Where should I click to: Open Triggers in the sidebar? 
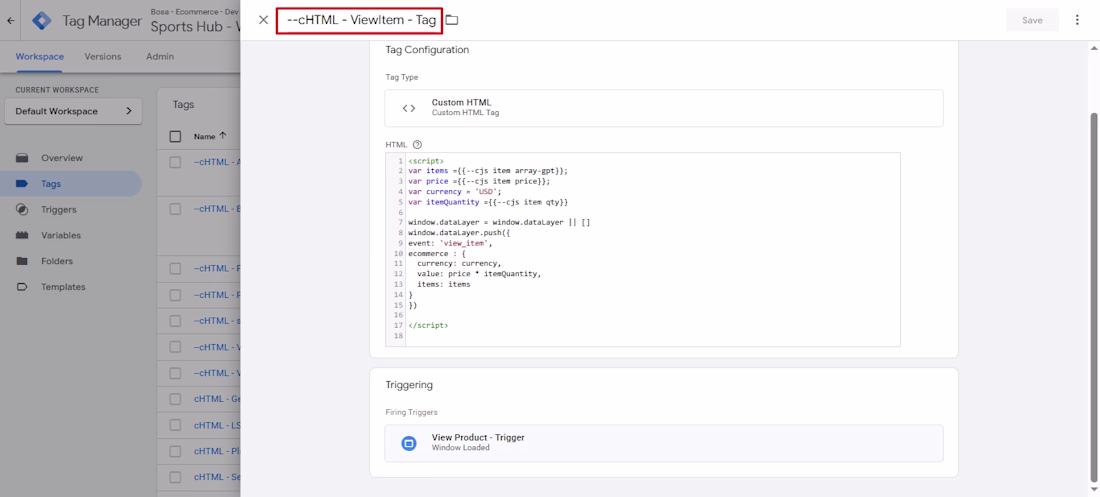click(x=59, y=209)
